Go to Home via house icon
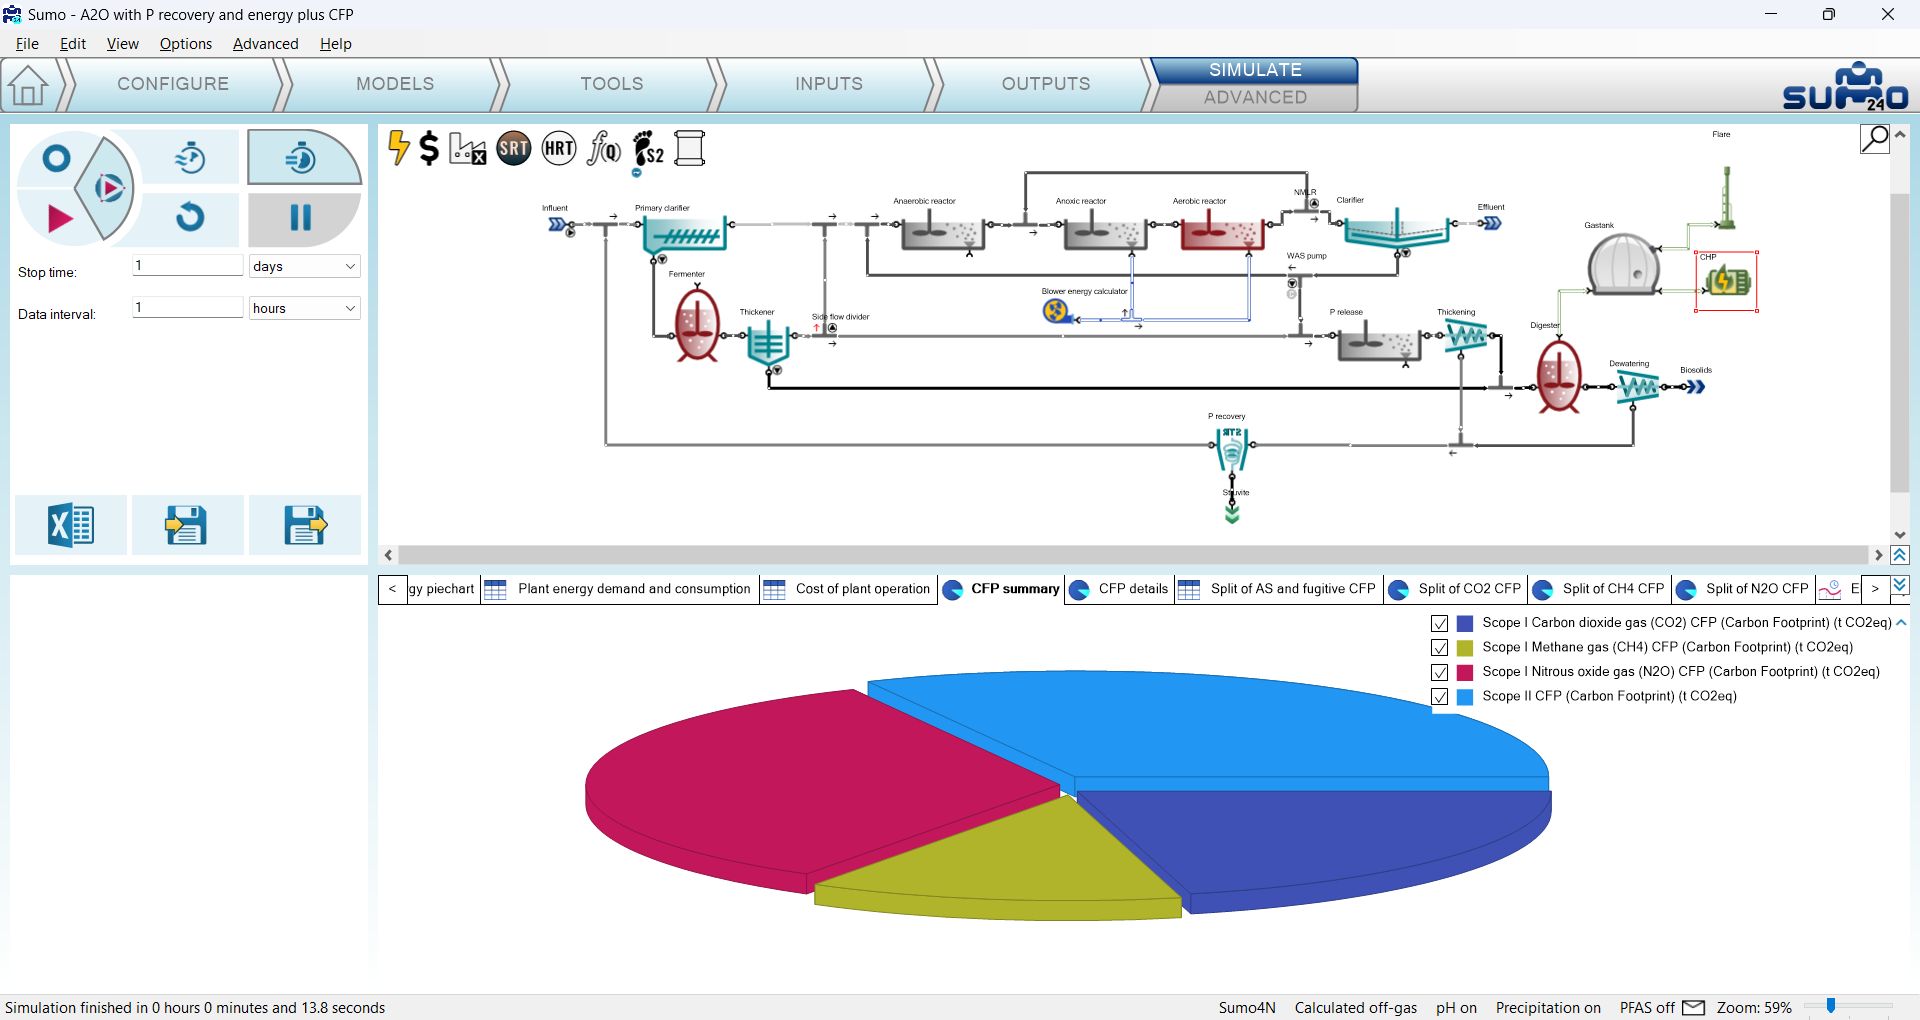The height and width of the screenshot is (1020, 1920). [x=28, y=85]
